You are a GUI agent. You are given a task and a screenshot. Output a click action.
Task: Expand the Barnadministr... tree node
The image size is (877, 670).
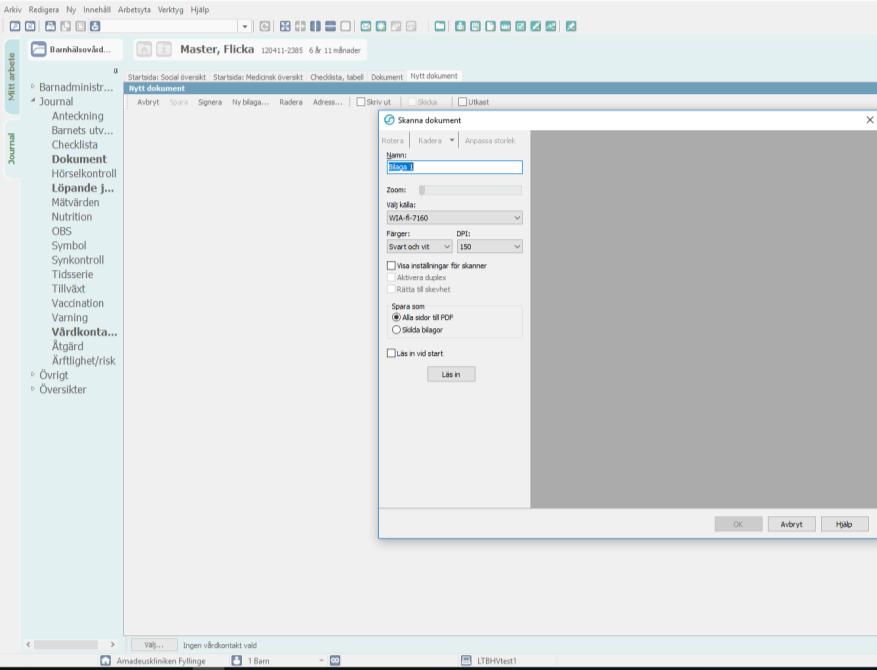coord(32,87)
